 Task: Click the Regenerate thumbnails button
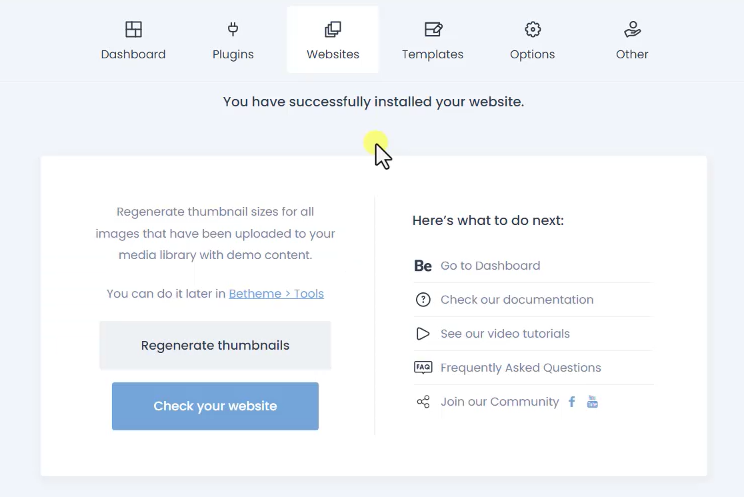pyautogui.click(x=215, y=345)
